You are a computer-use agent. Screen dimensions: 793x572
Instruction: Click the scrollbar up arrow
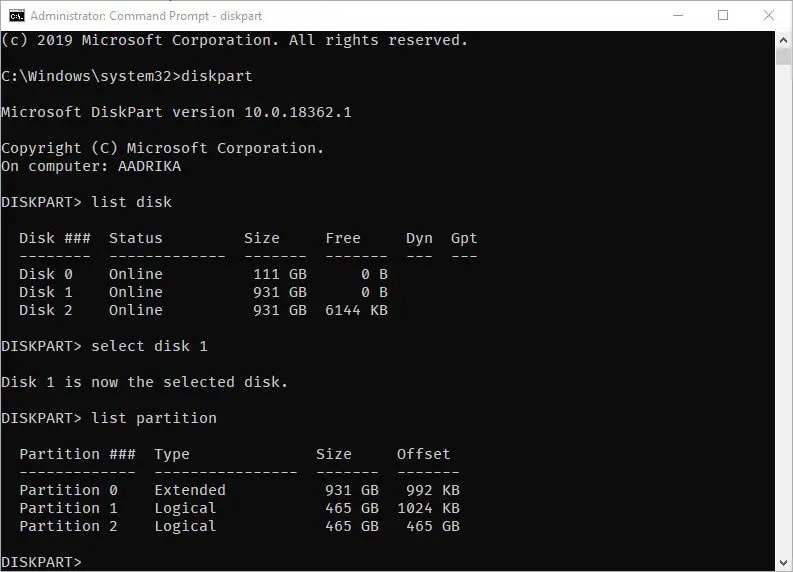784,39
